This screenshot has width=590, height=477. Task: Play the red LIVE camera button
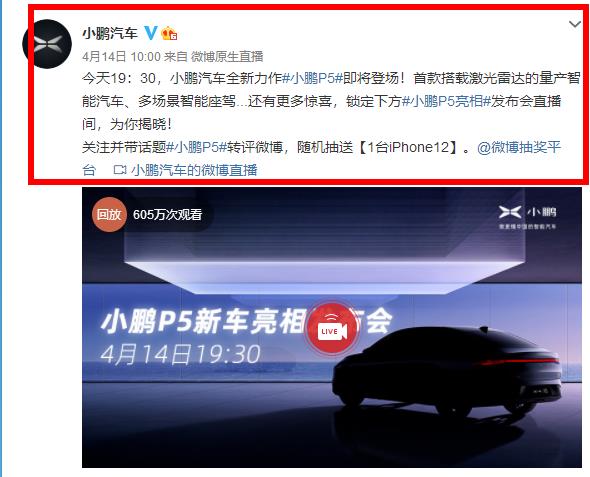pyautogui.click(x=331, y=330)
